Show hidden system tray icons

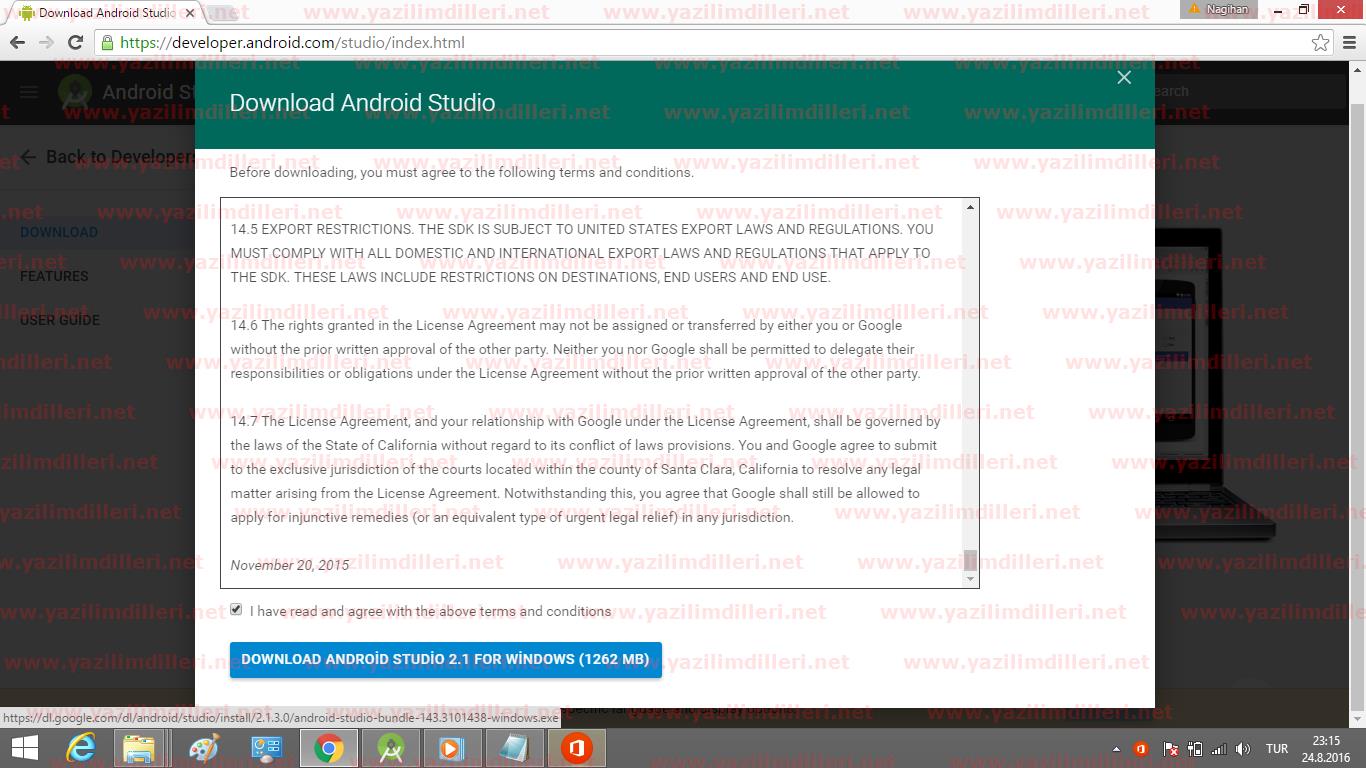coord(1116,749)
